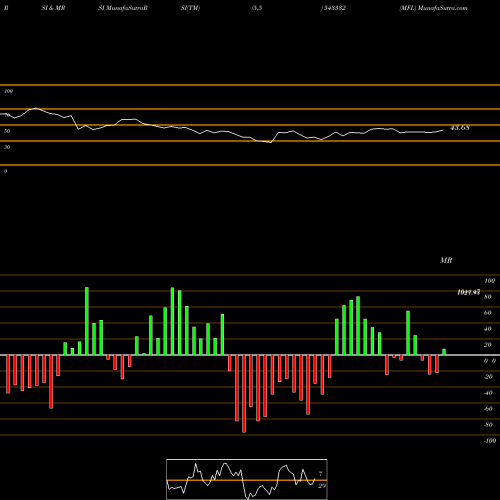Click the -60 label on the MR axis
The image size is (500, 500).
click(488, 409)
